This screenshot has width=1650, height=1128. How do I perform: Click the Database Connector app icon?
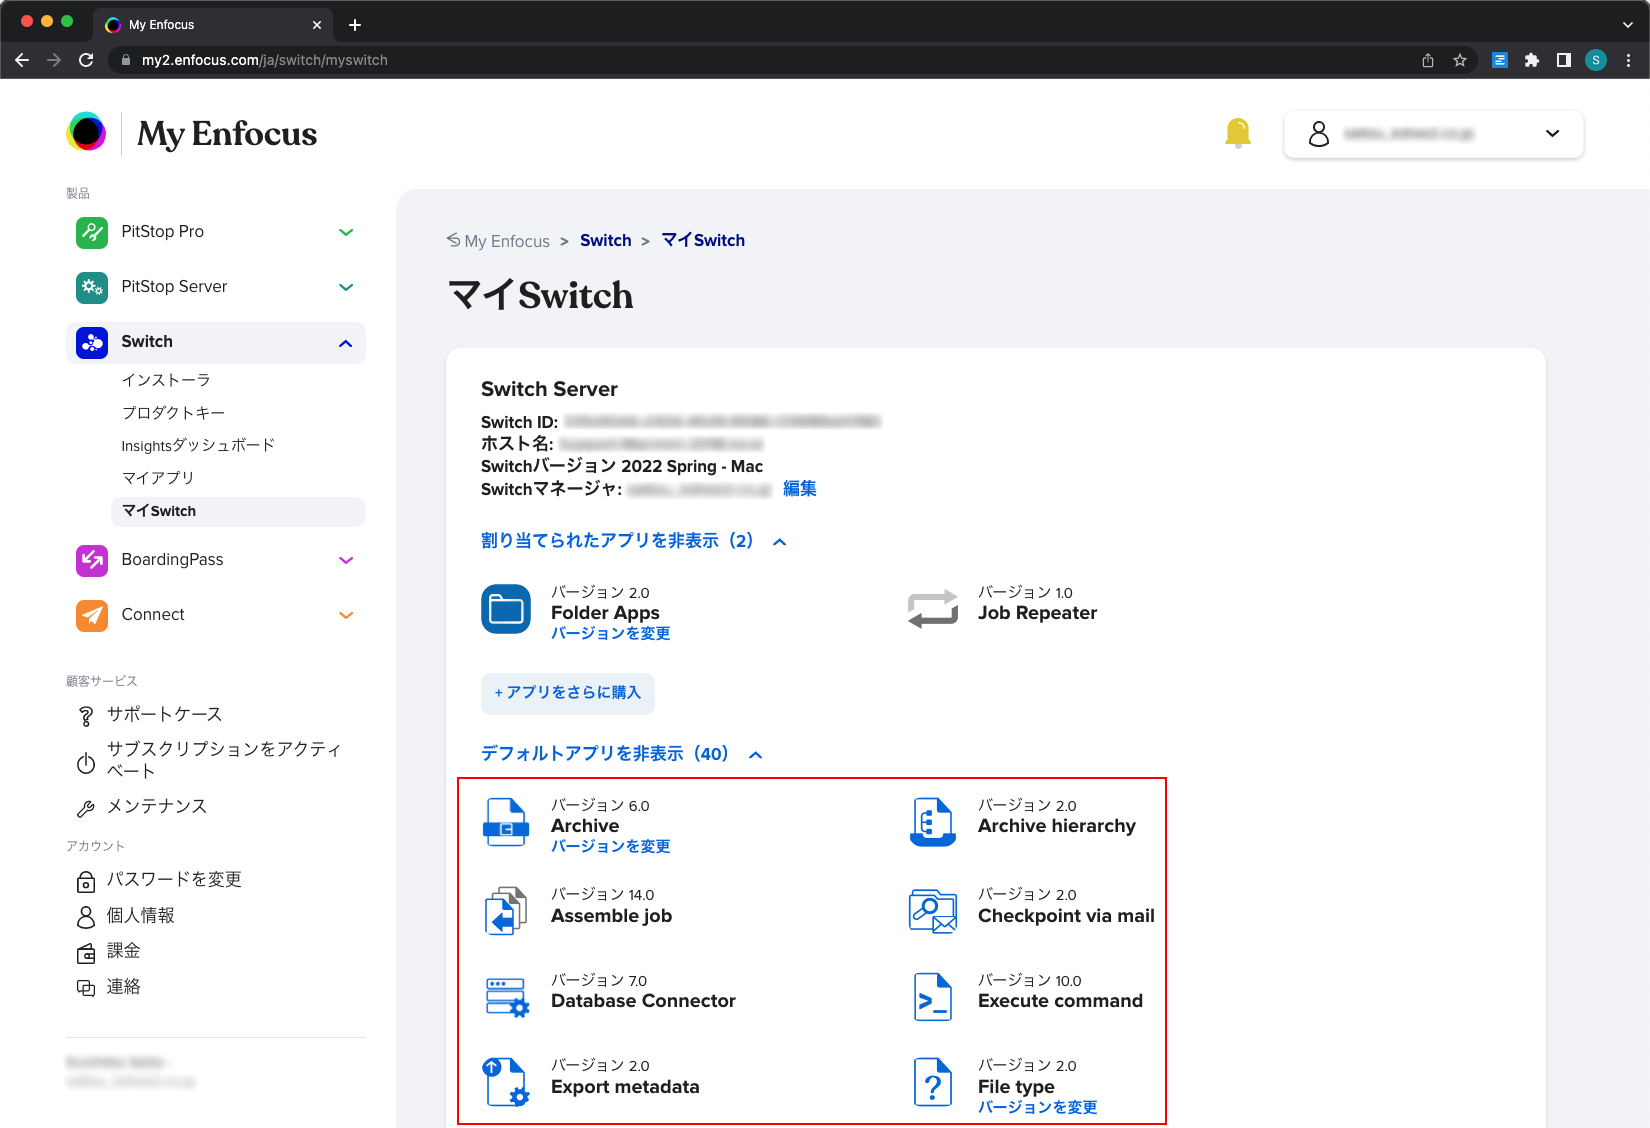coord(507,997)
